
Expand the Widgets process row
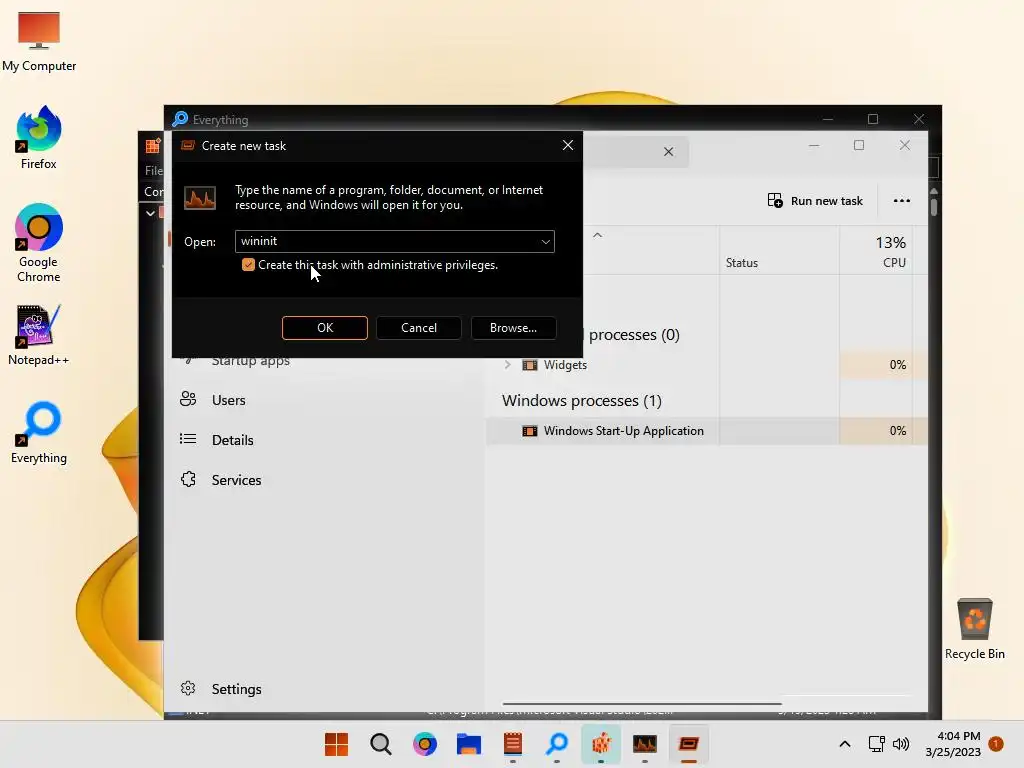[507, 365]
